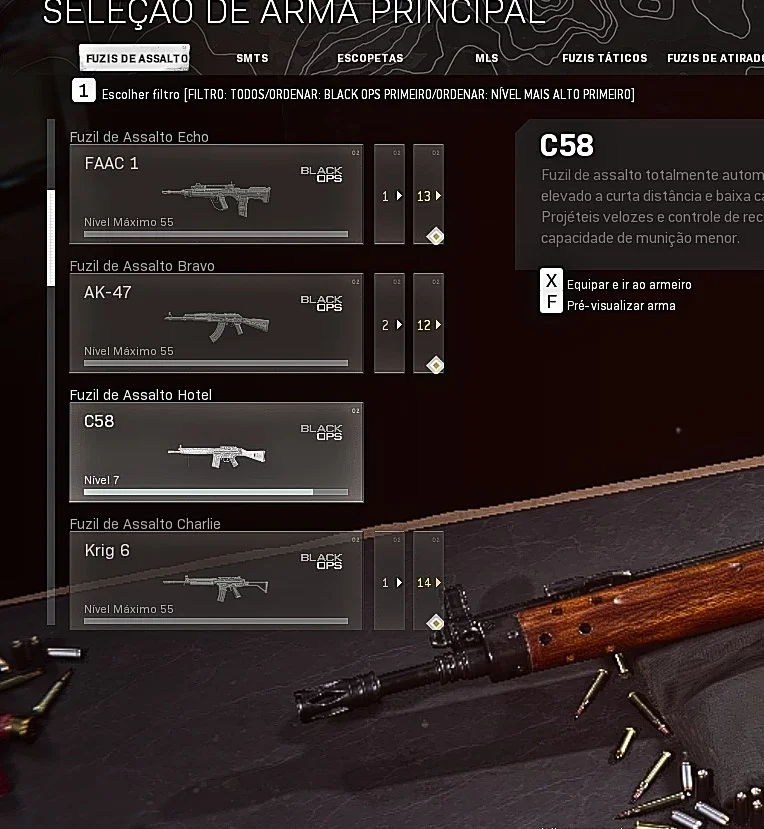
Task: Click the Black Ops logo on Krig 6
Action: (321, 561)
